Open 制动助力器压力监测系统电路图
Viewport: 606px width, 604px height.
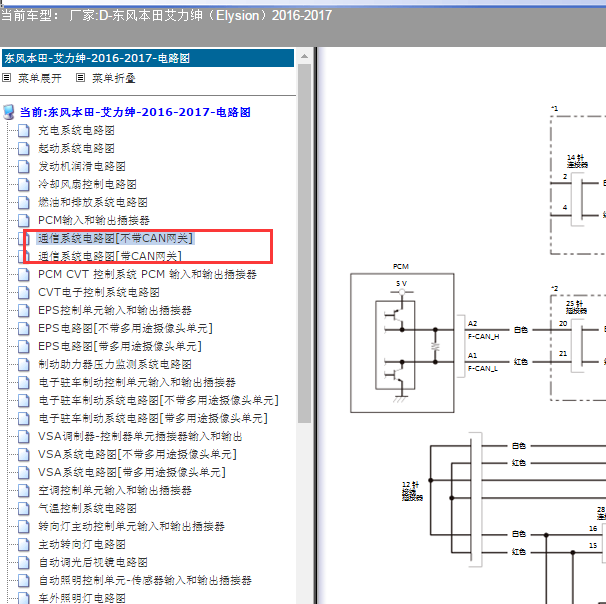pos(115,364)
